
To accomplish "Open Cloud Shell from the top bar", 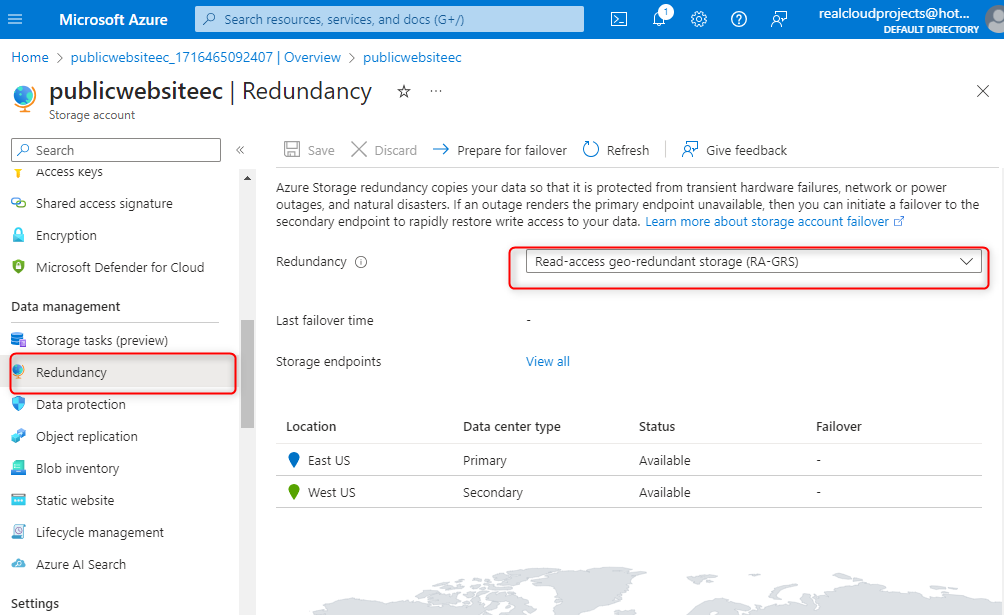I will tap(620, 19).
